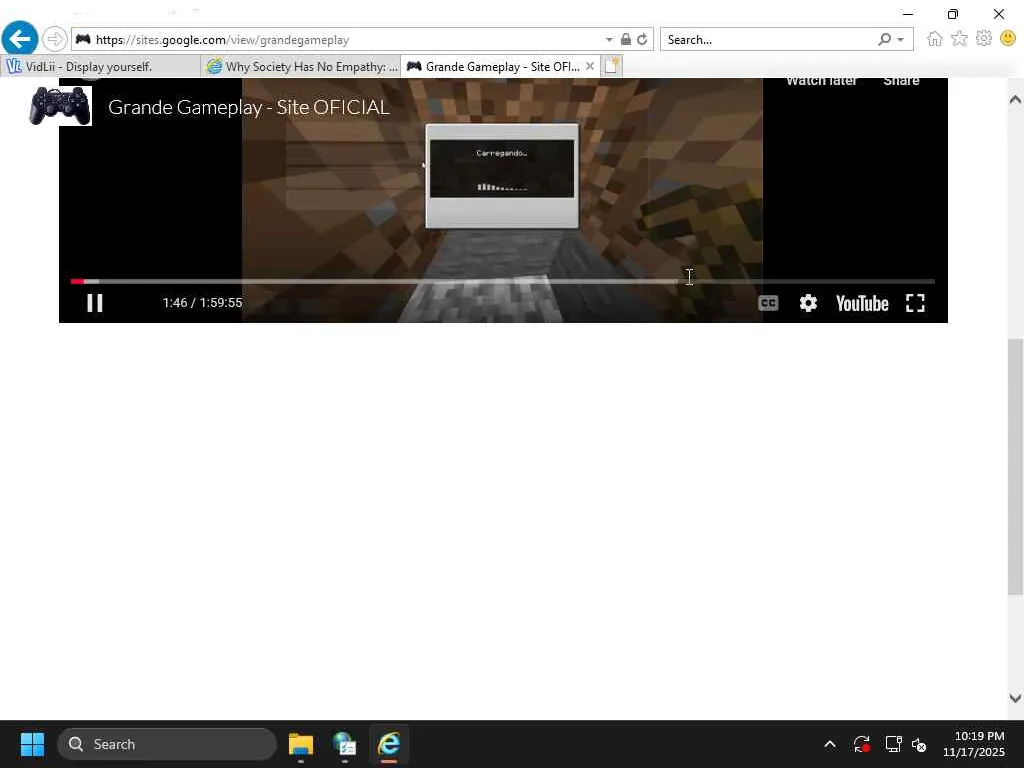Open the Home page icon
Image resolution: width=1024 pixels, height=768 pixels.
click(x=935, y=39)
